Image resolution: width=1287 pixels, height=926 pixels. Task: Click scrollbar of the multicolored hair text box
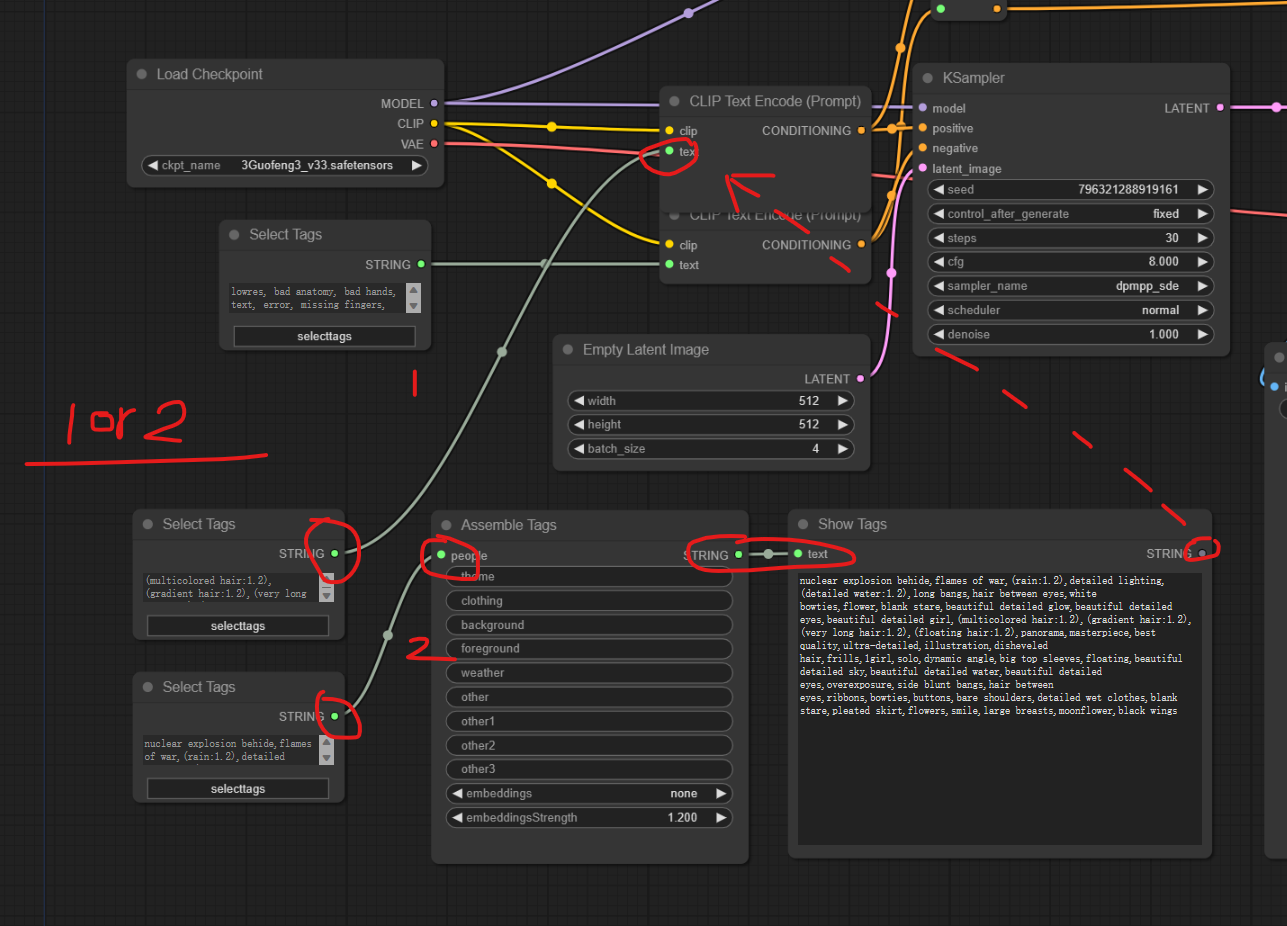tap(327, 587)
